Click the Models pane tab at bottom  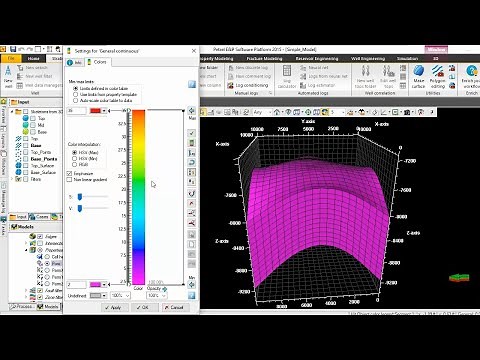click(x=48, y=307)
